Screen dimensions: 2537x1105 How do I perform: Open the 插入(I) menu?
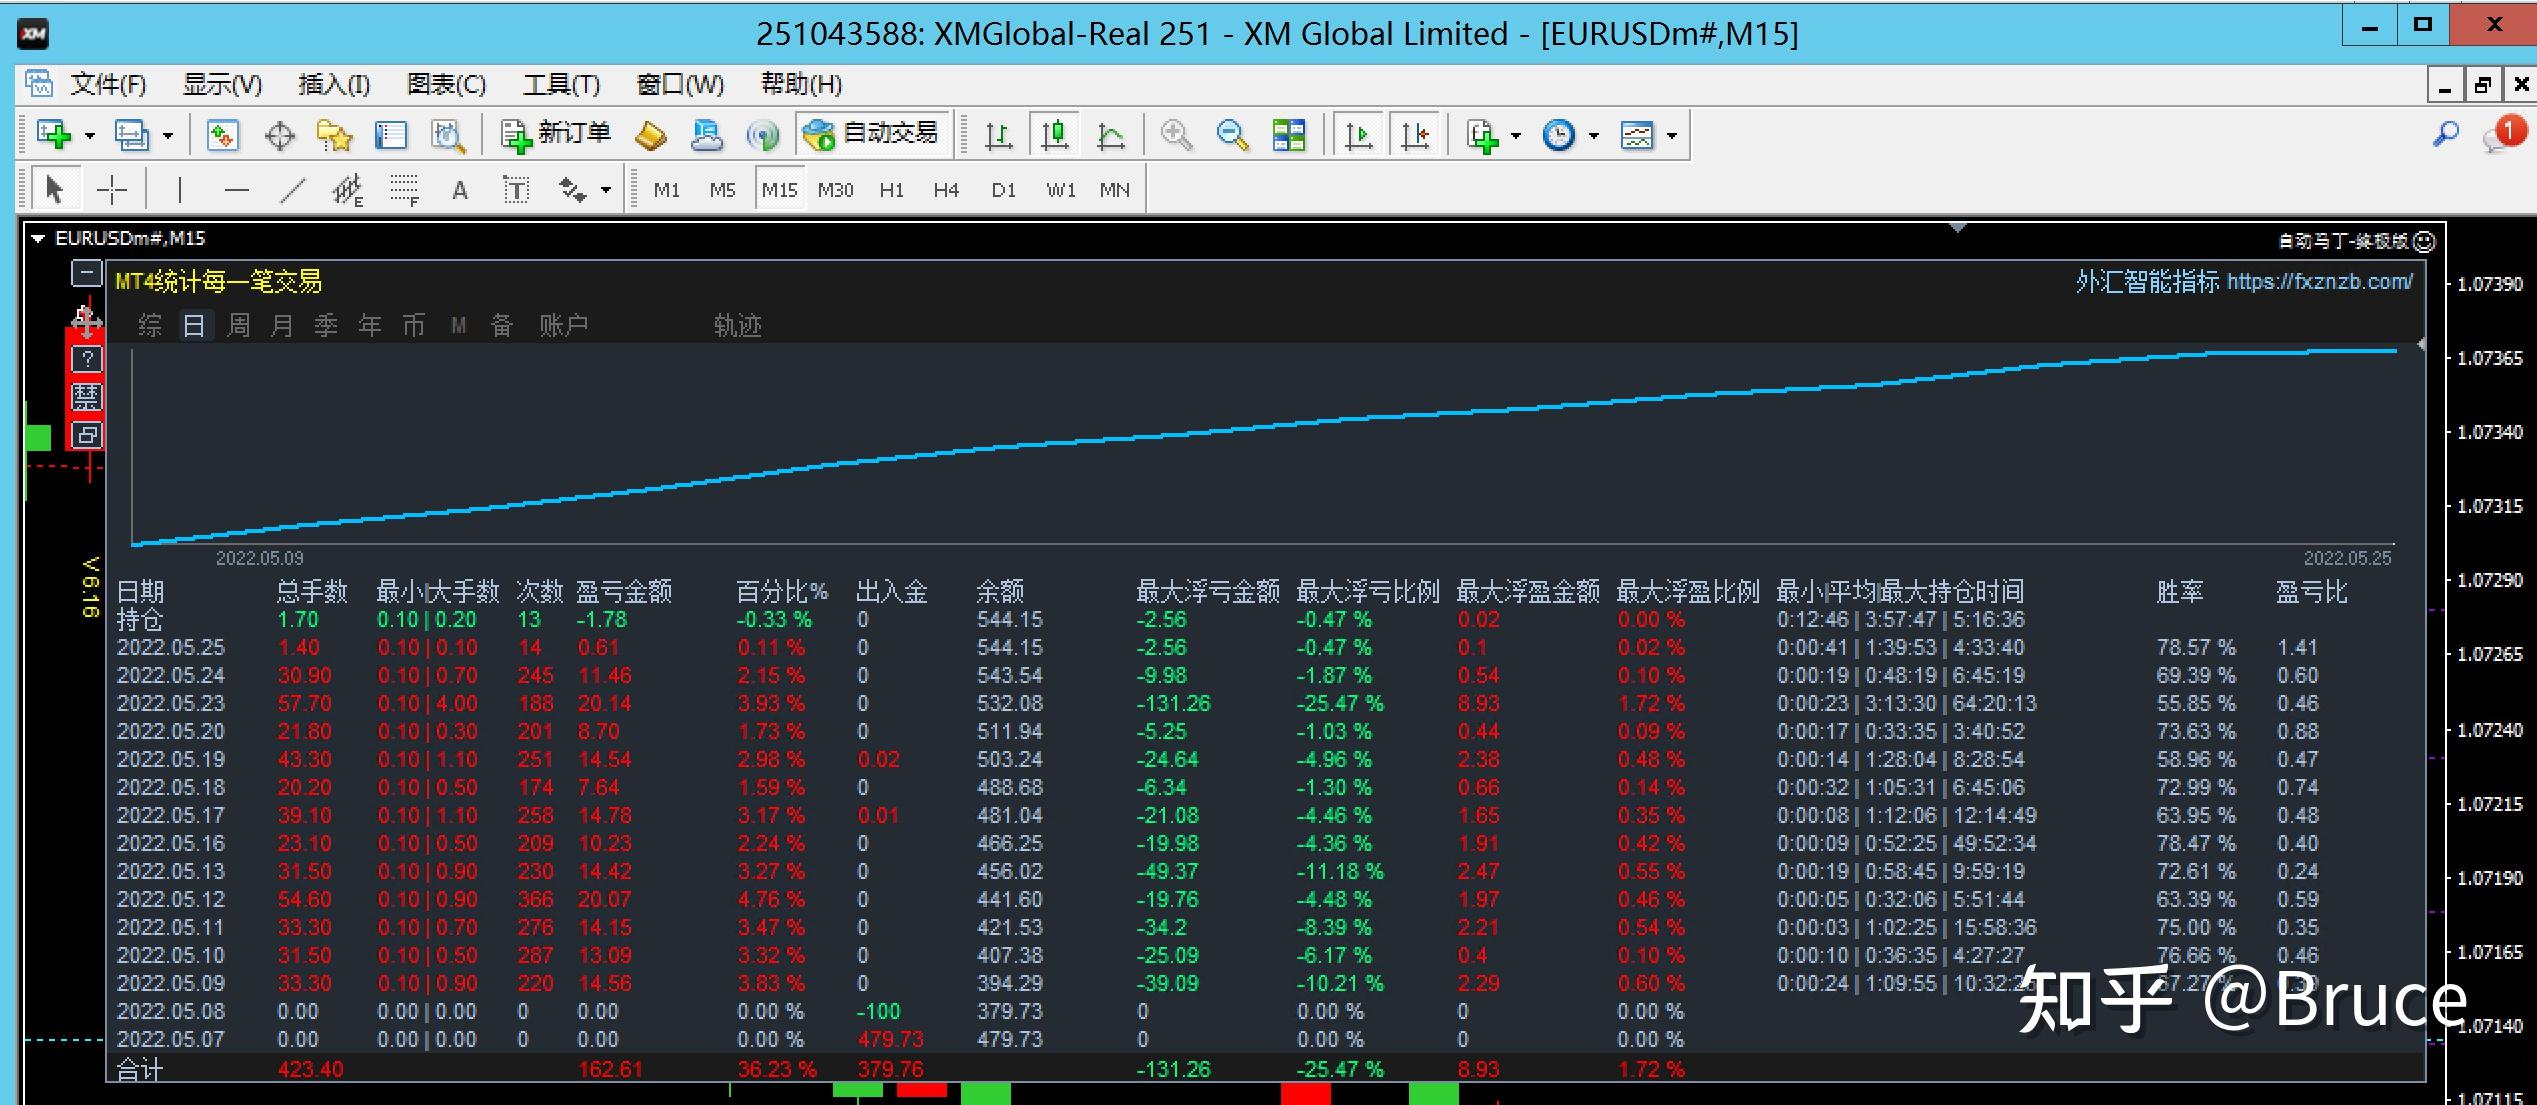click(334, 84)
